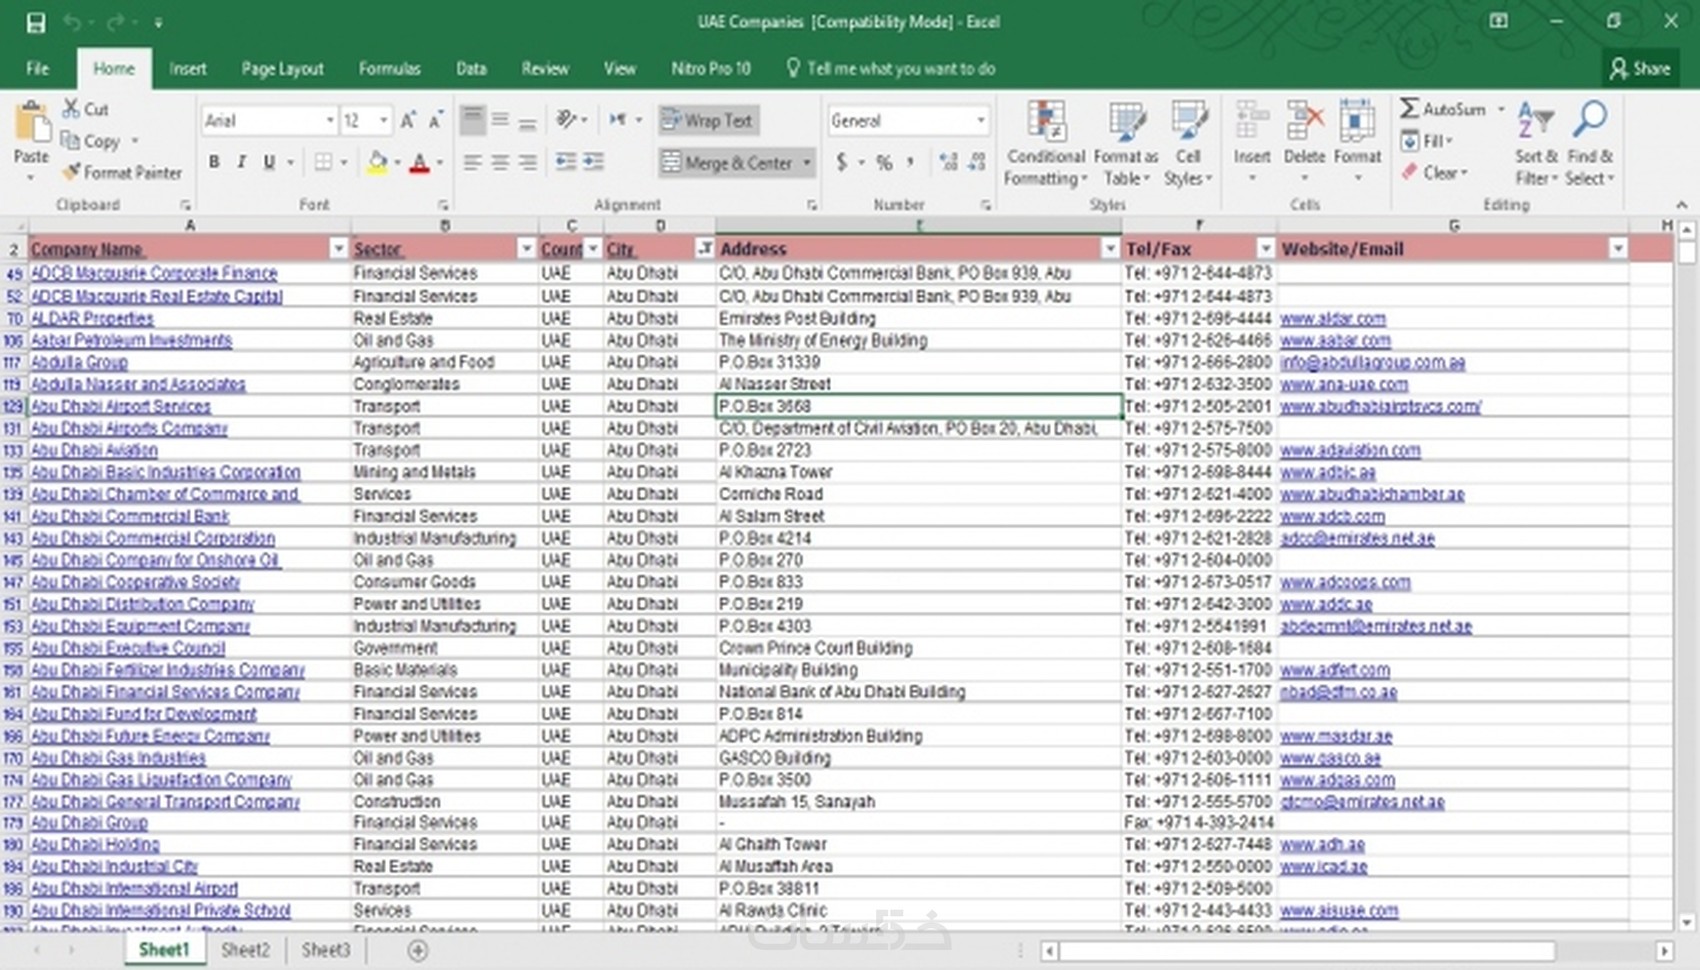The width and height of the screenshot is (1700, 970).
Task: Toggle Middle Align for cell text
Action: click(x=500, y=121)
